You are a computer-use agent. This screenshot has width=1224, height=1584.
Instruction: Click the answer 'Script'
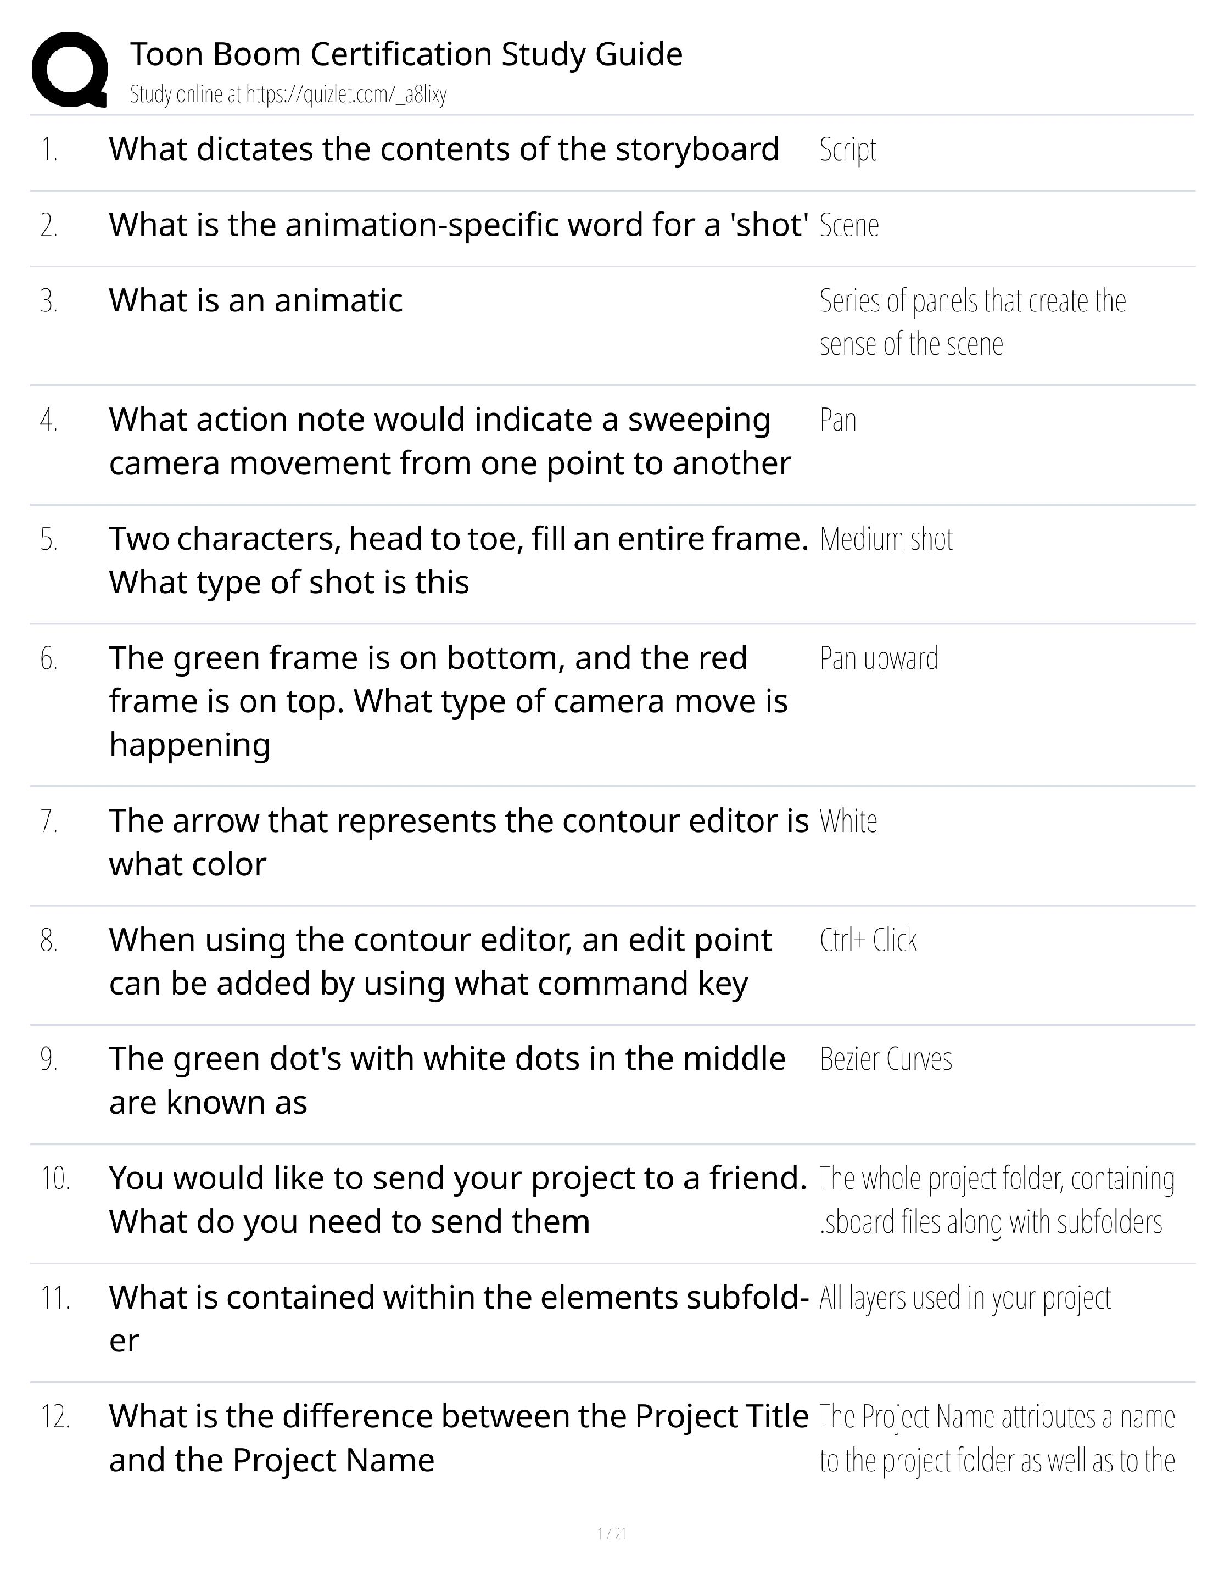pos(847,150)
